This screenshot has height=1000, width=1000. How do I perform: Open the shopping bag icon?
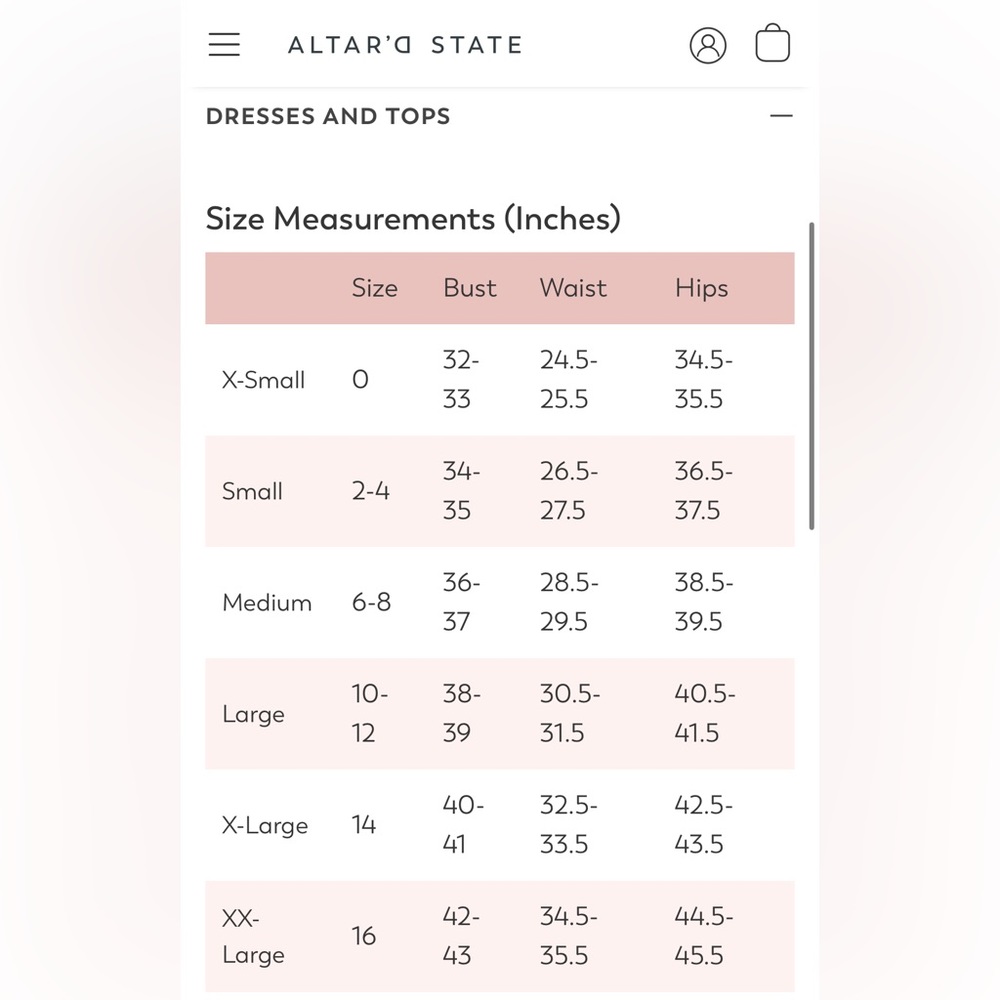pyautogui.click(x=772, y=43)
